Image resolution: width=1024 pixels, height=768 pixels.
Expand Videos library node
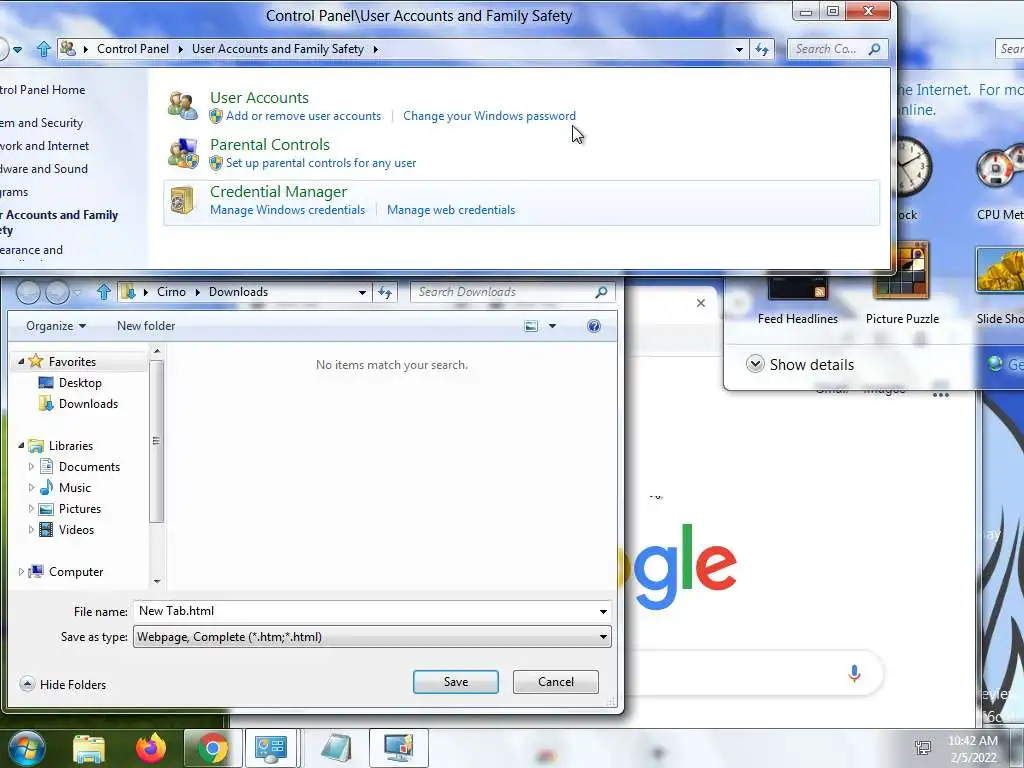click(x=31, y=530)
